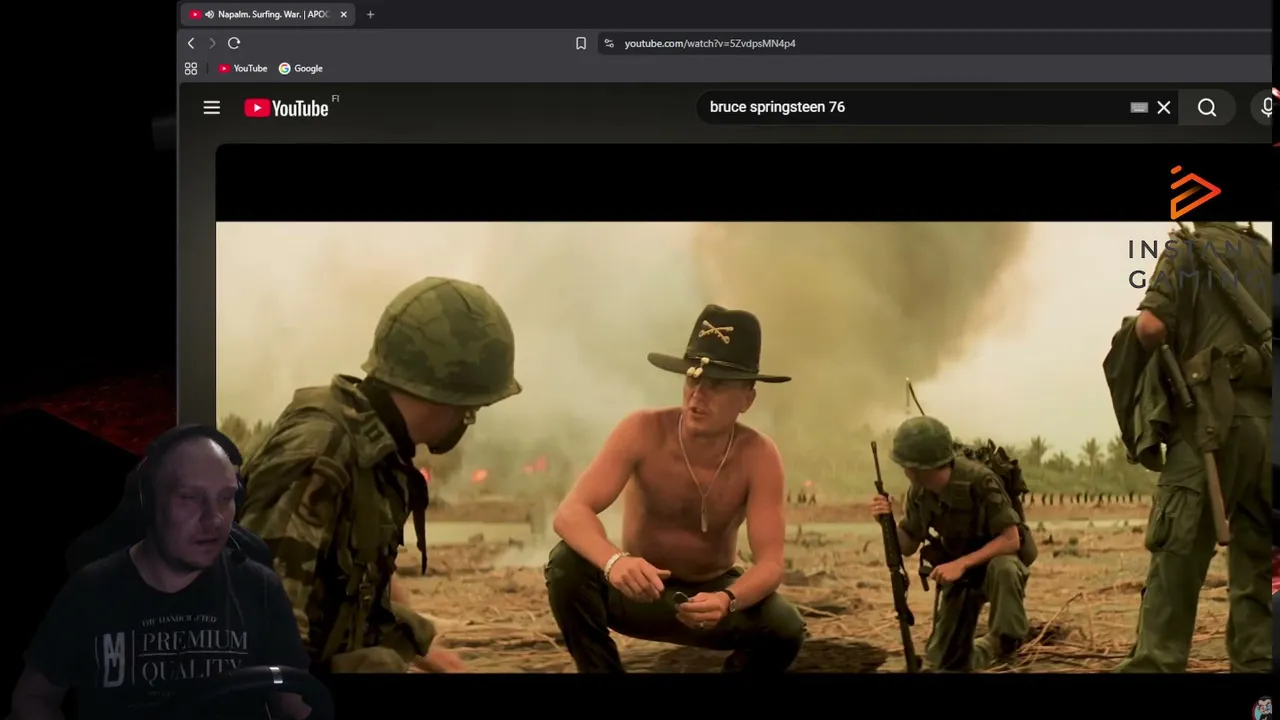Open the virtual keyboard in the search box

tap(1139, 107)
